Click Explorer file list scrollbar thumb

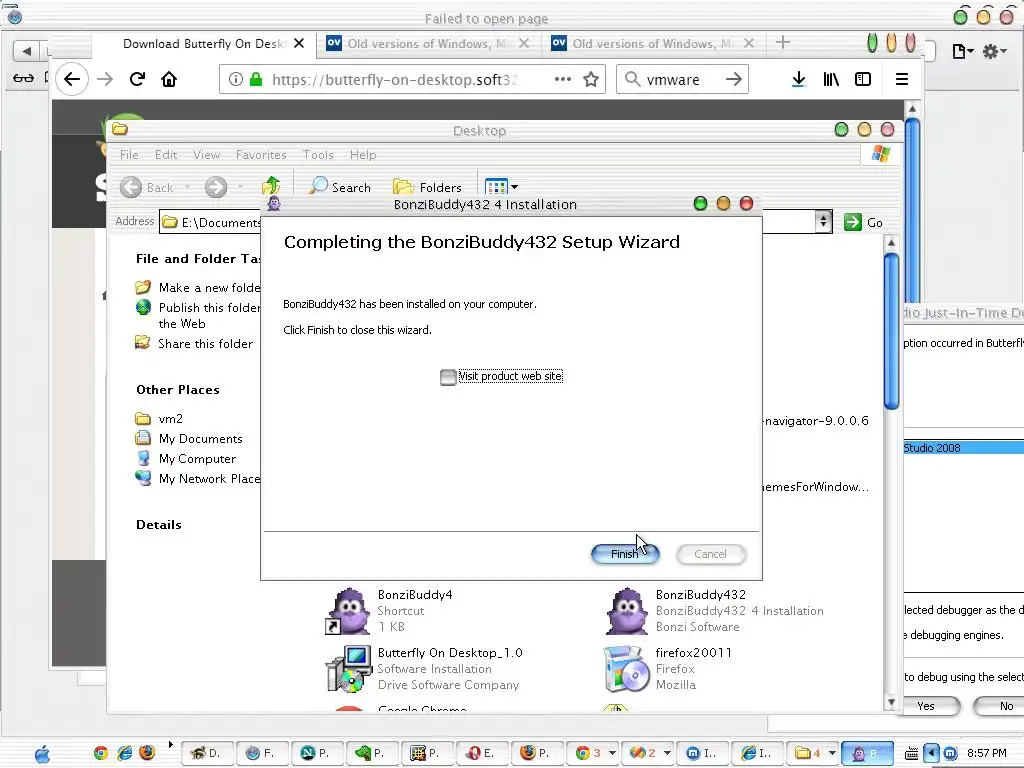[891, 331]
